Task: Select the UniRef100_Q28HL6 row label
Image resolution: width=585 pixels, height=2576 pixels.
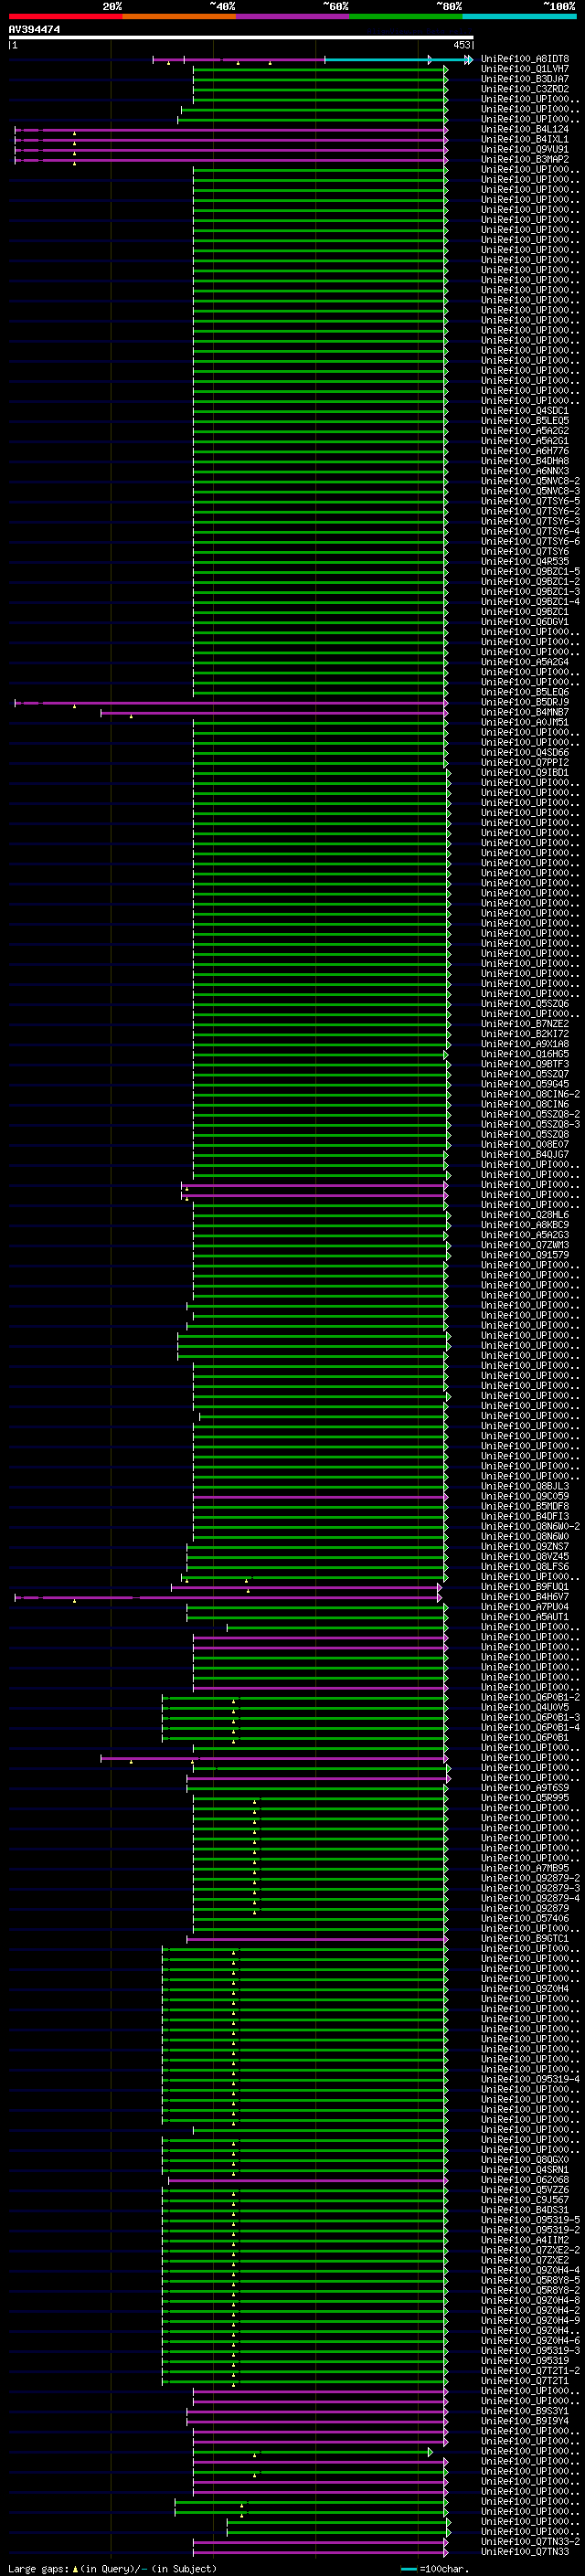Action: click(525, 1215)
